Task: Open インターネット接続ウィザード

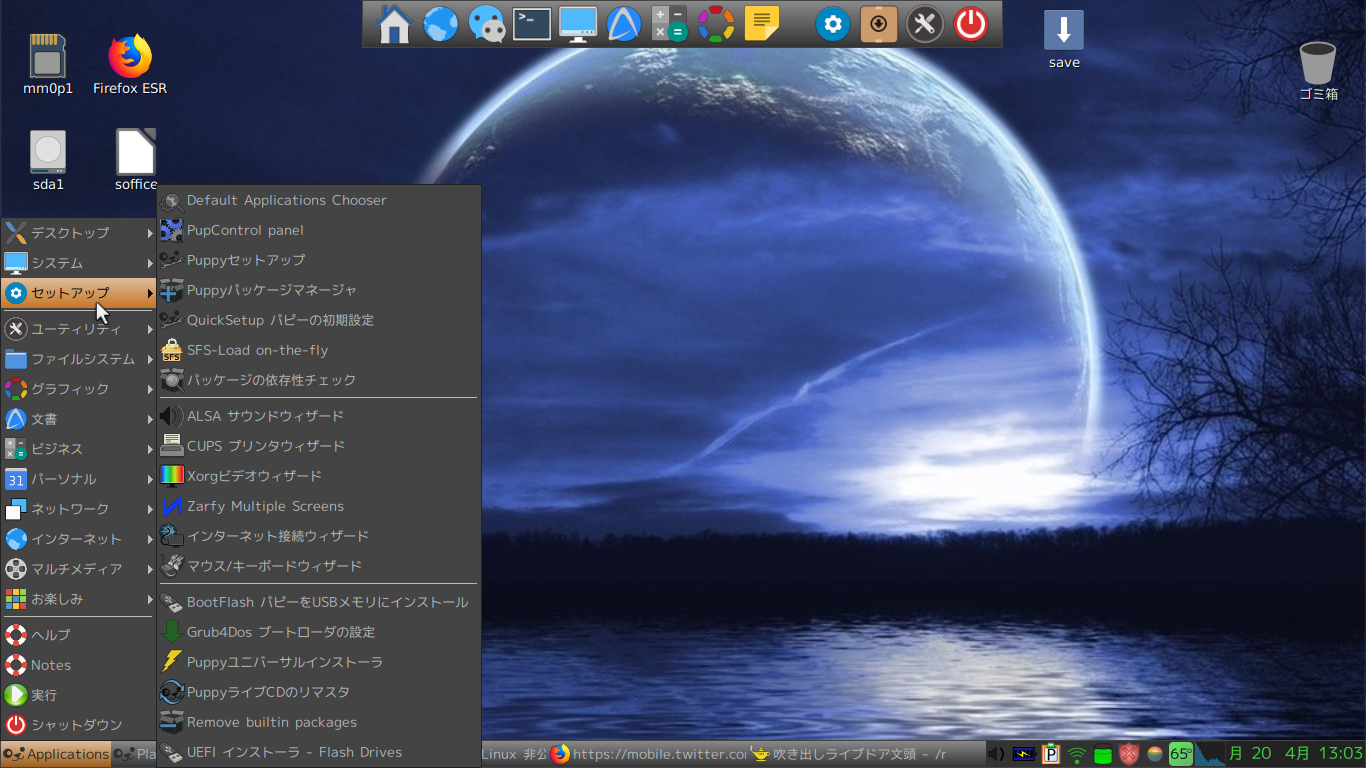Action: (x=319, y=536)
